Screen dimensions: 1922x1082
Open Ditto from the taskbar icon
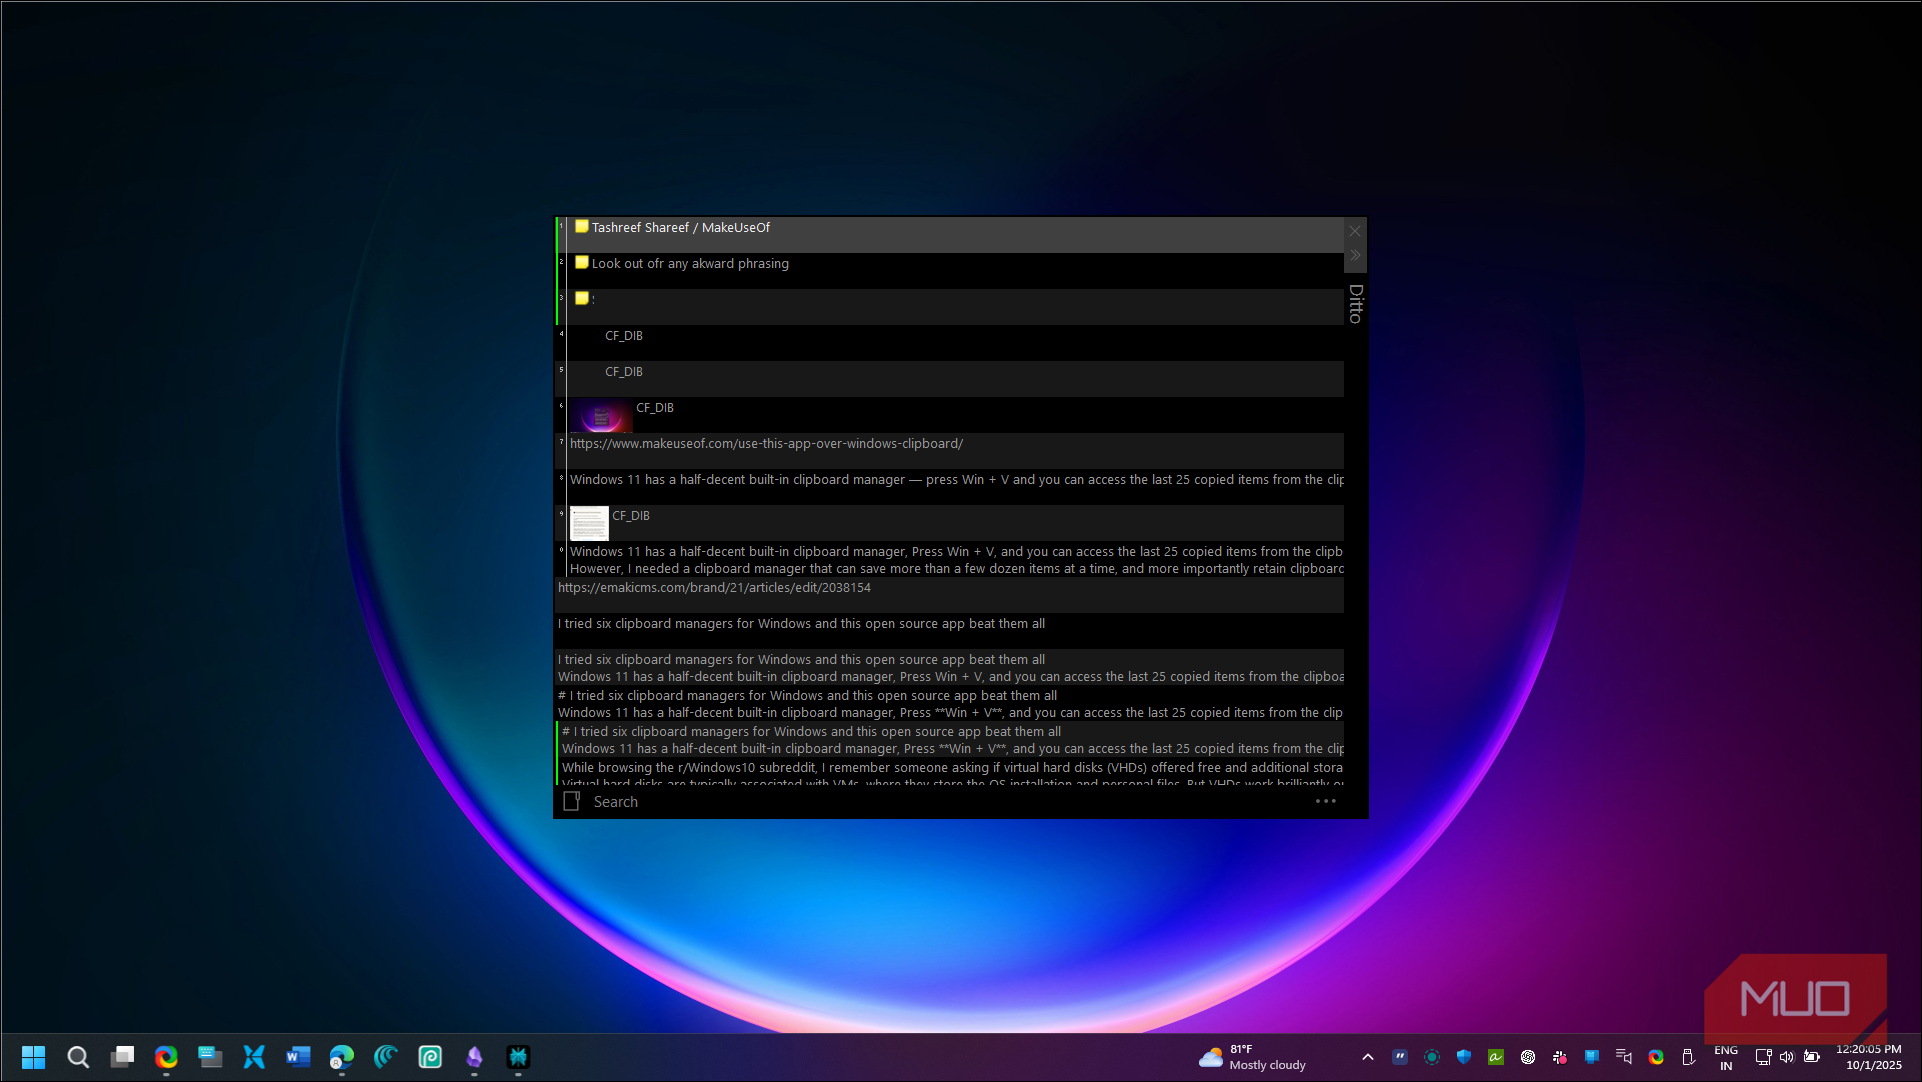518,1057
